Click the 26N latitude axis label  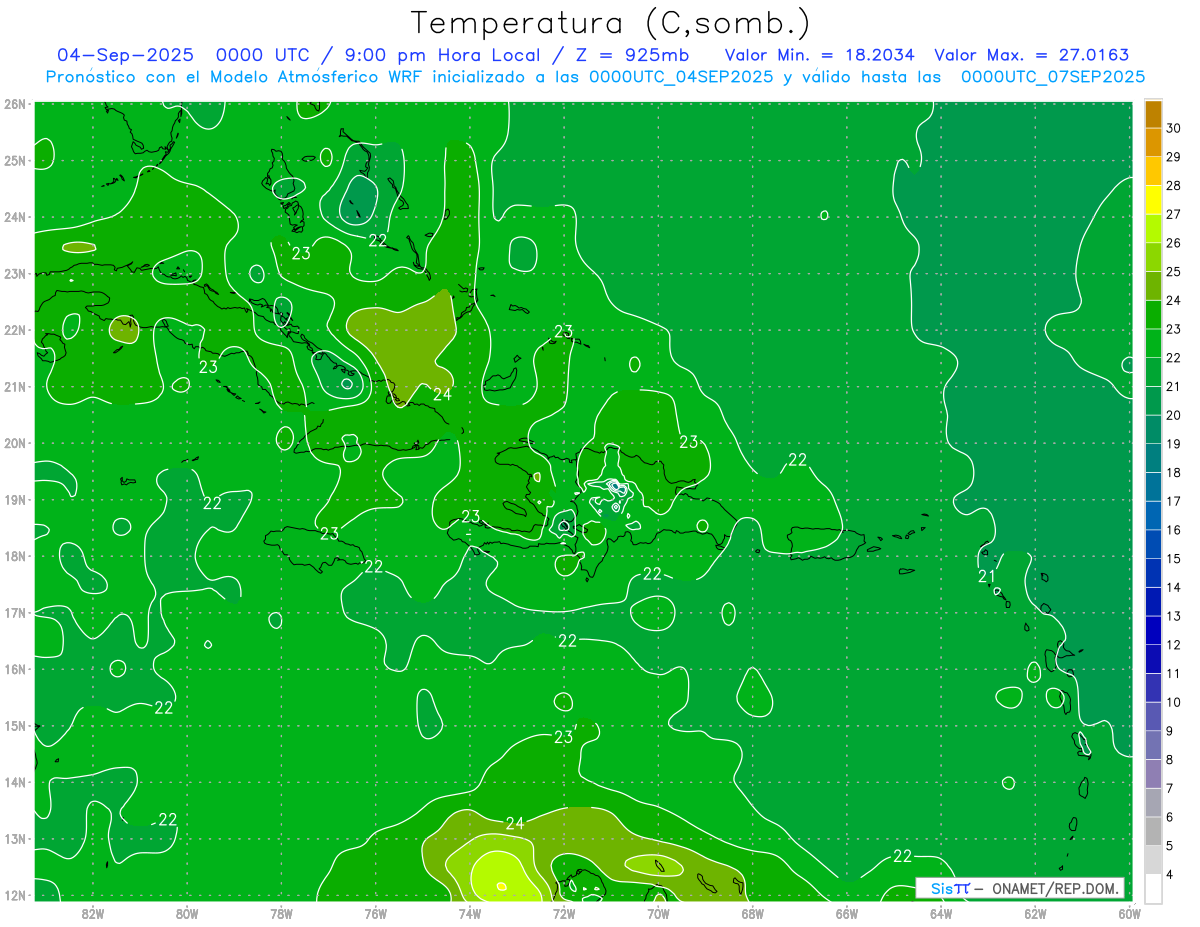coord(15,104)
